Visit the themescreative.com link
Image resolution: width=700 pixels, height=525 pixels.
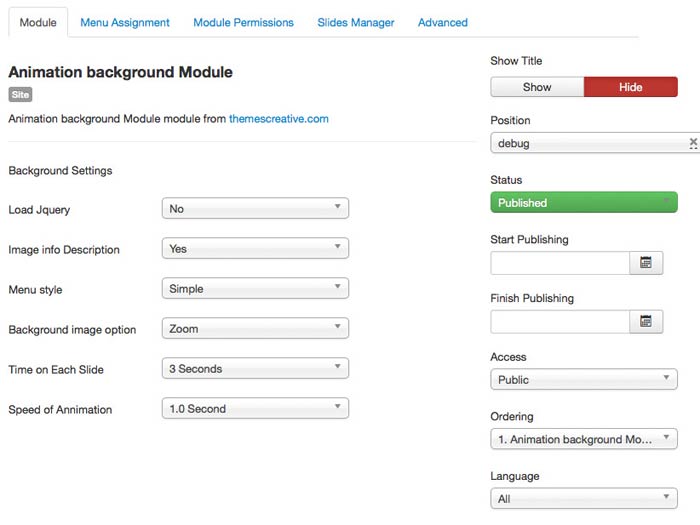tap(279, 118)
